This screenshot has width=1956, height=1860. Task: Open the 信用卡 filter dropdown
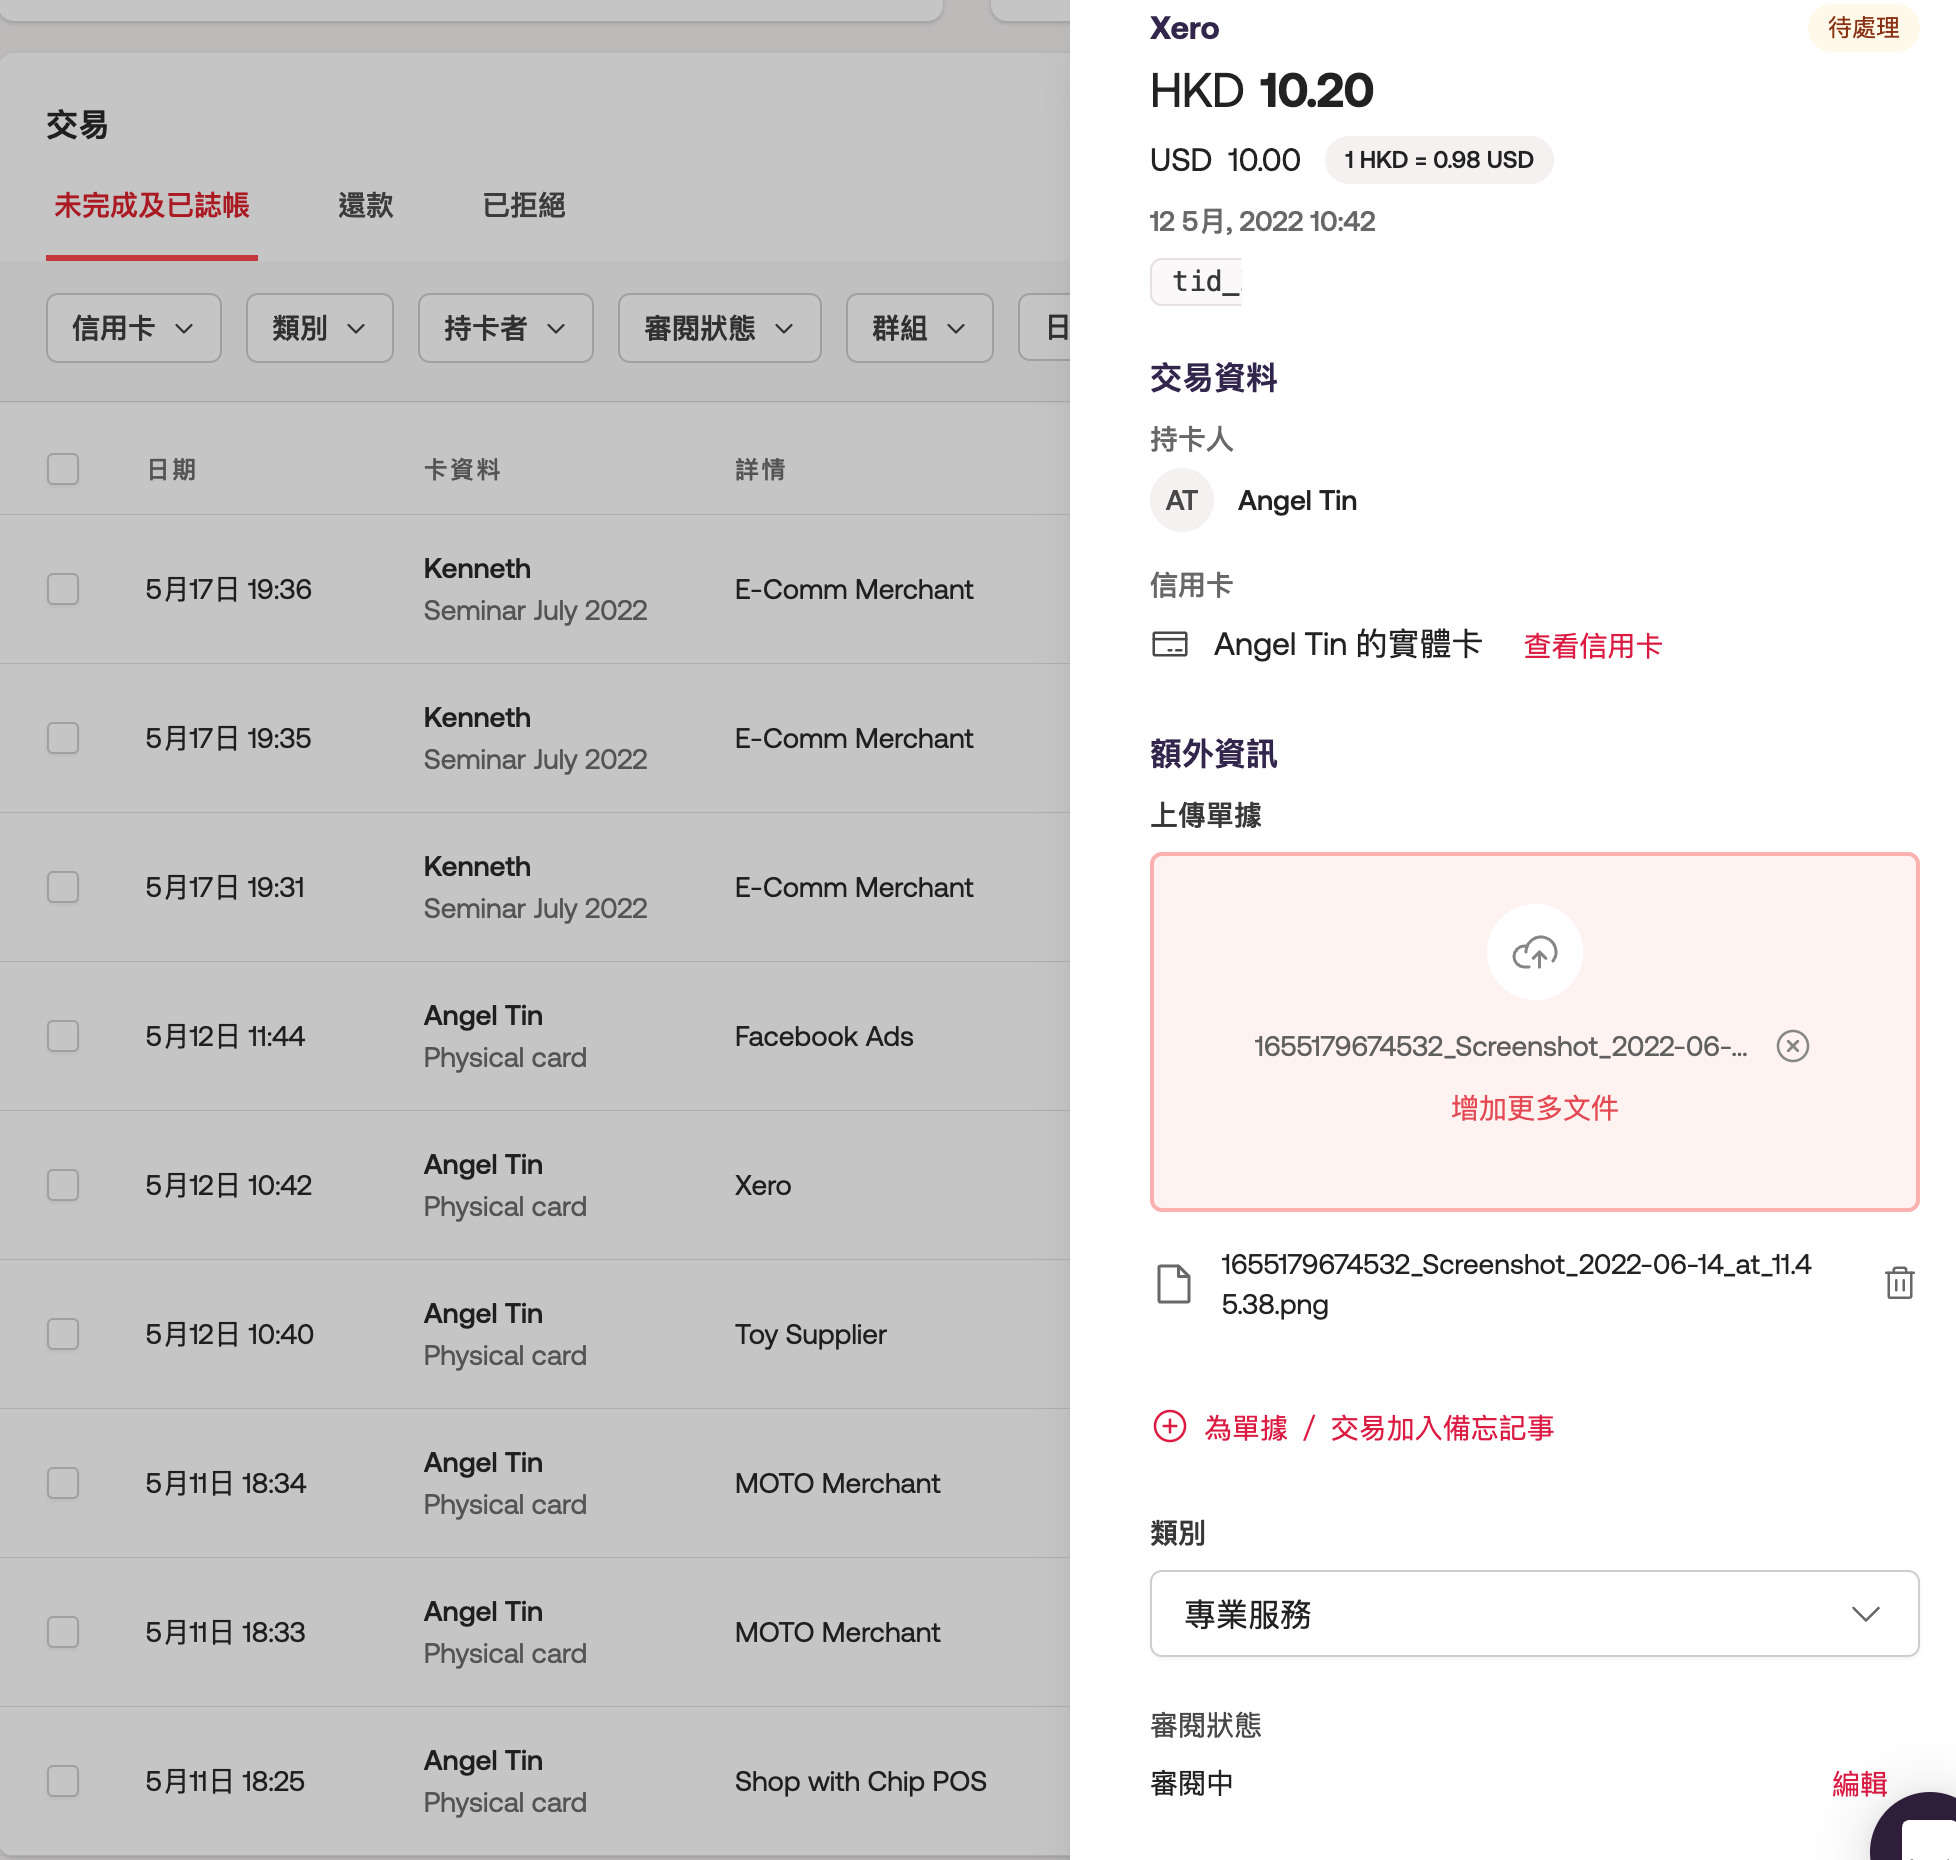[133, 328]
